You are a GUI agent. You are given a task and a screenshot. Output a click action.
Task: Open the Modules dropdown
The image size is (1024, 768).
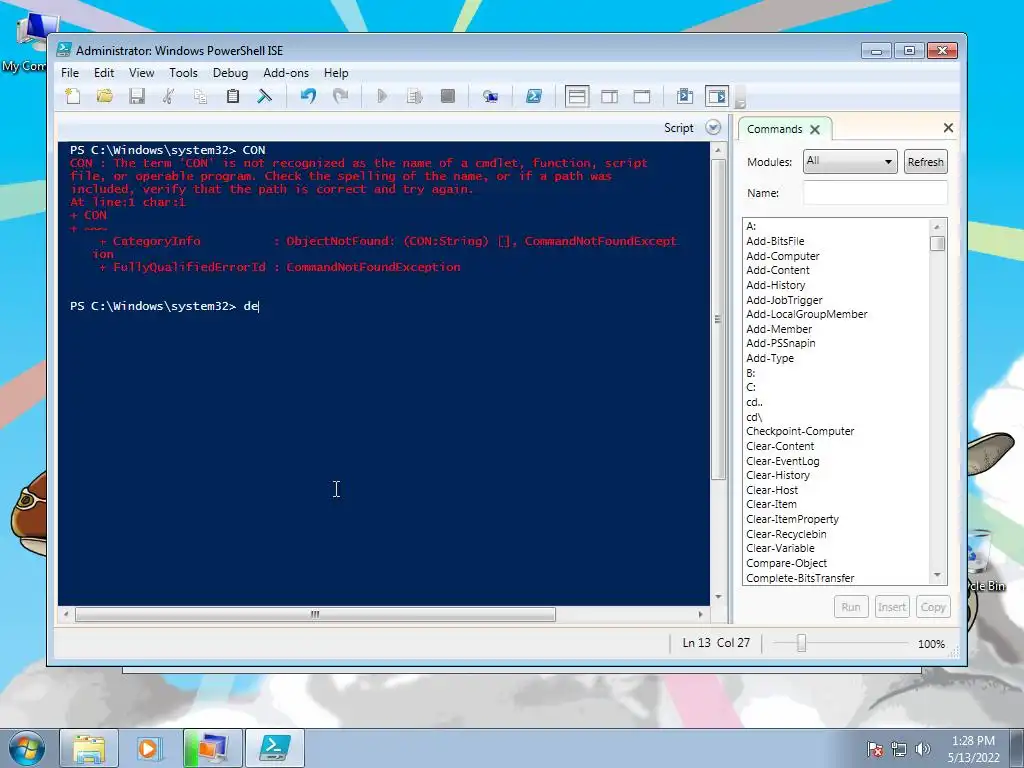click(x=850, y=161)
